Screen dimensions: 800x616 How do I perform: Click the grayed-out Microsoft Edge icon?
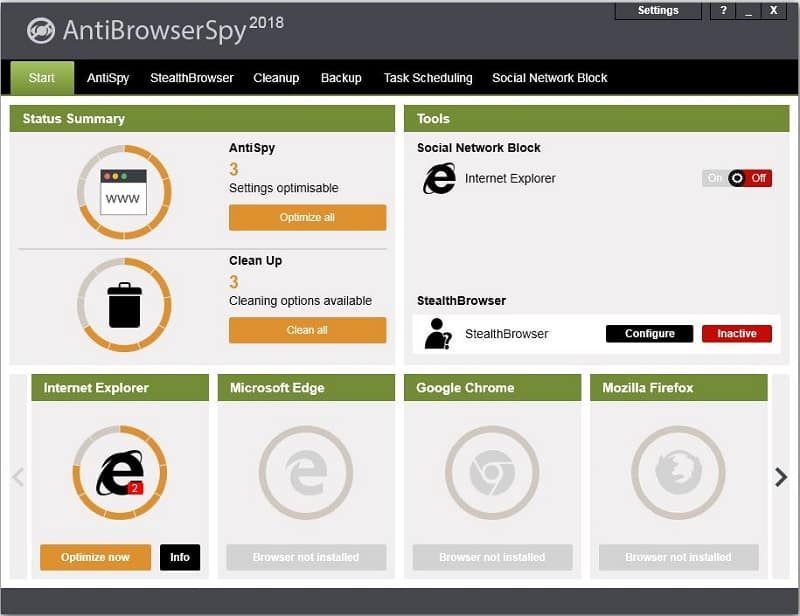(x=306, y=473)
